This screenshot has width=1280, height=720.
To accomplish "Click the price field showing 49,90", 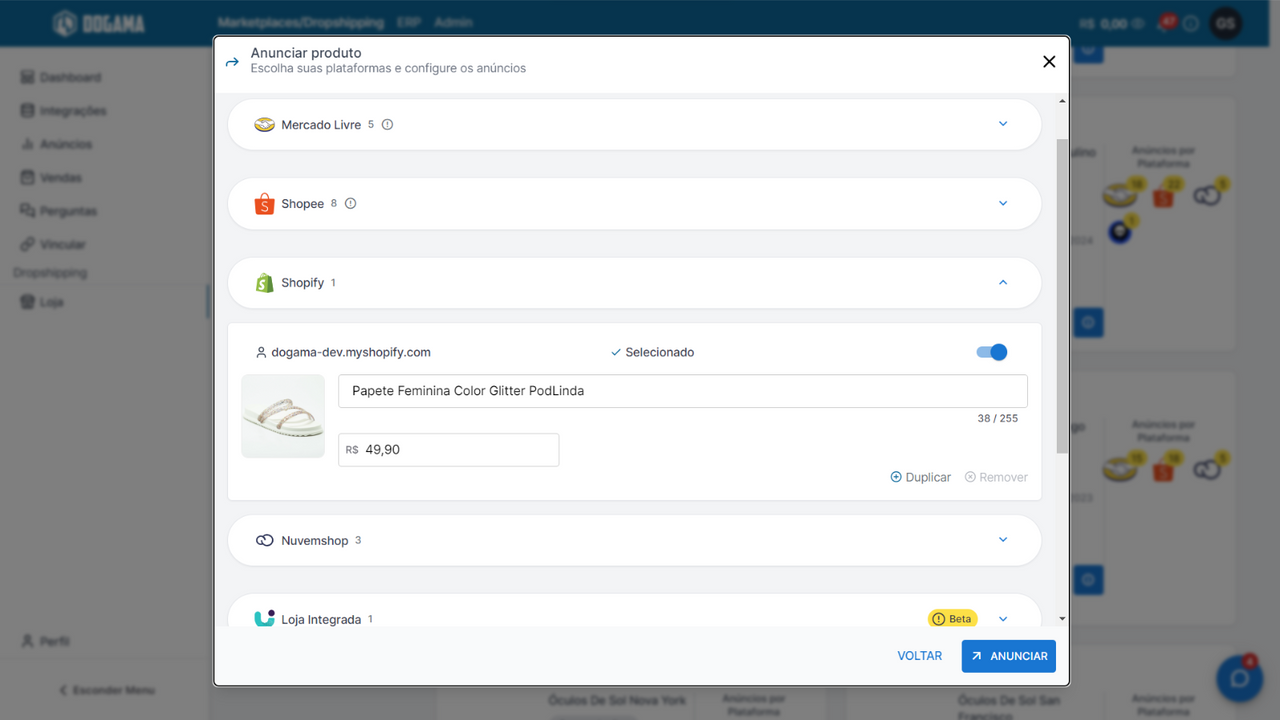I will 449,450.
